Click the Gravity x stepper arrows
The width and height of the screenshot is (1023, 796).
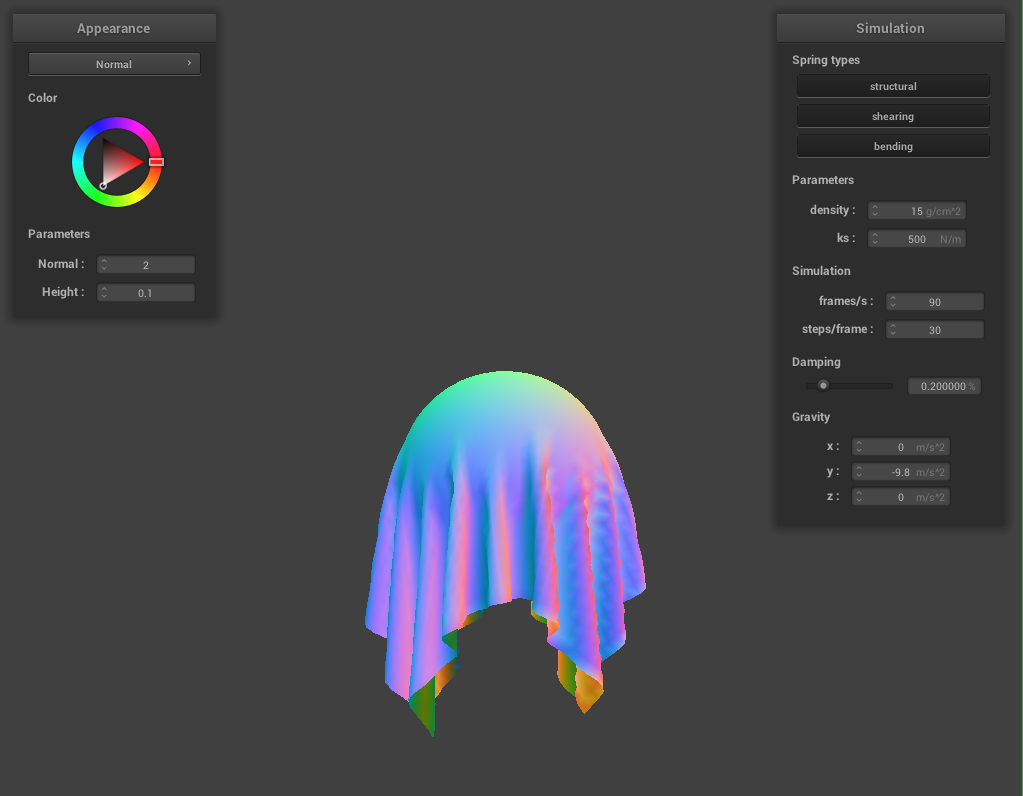(859, 447)
